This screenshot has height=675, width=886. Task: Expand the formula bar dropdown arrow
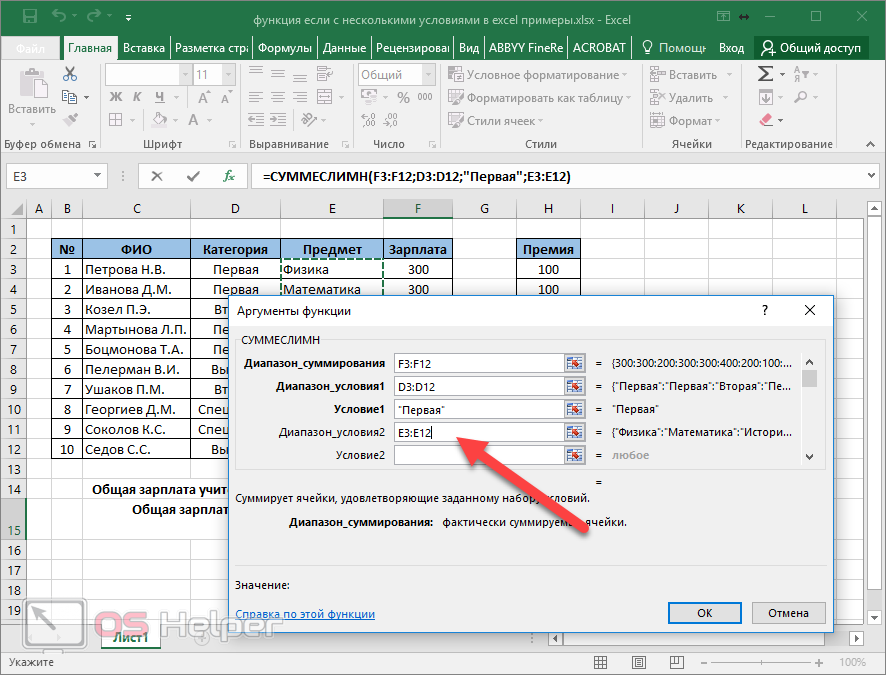(x=869, y=176)
